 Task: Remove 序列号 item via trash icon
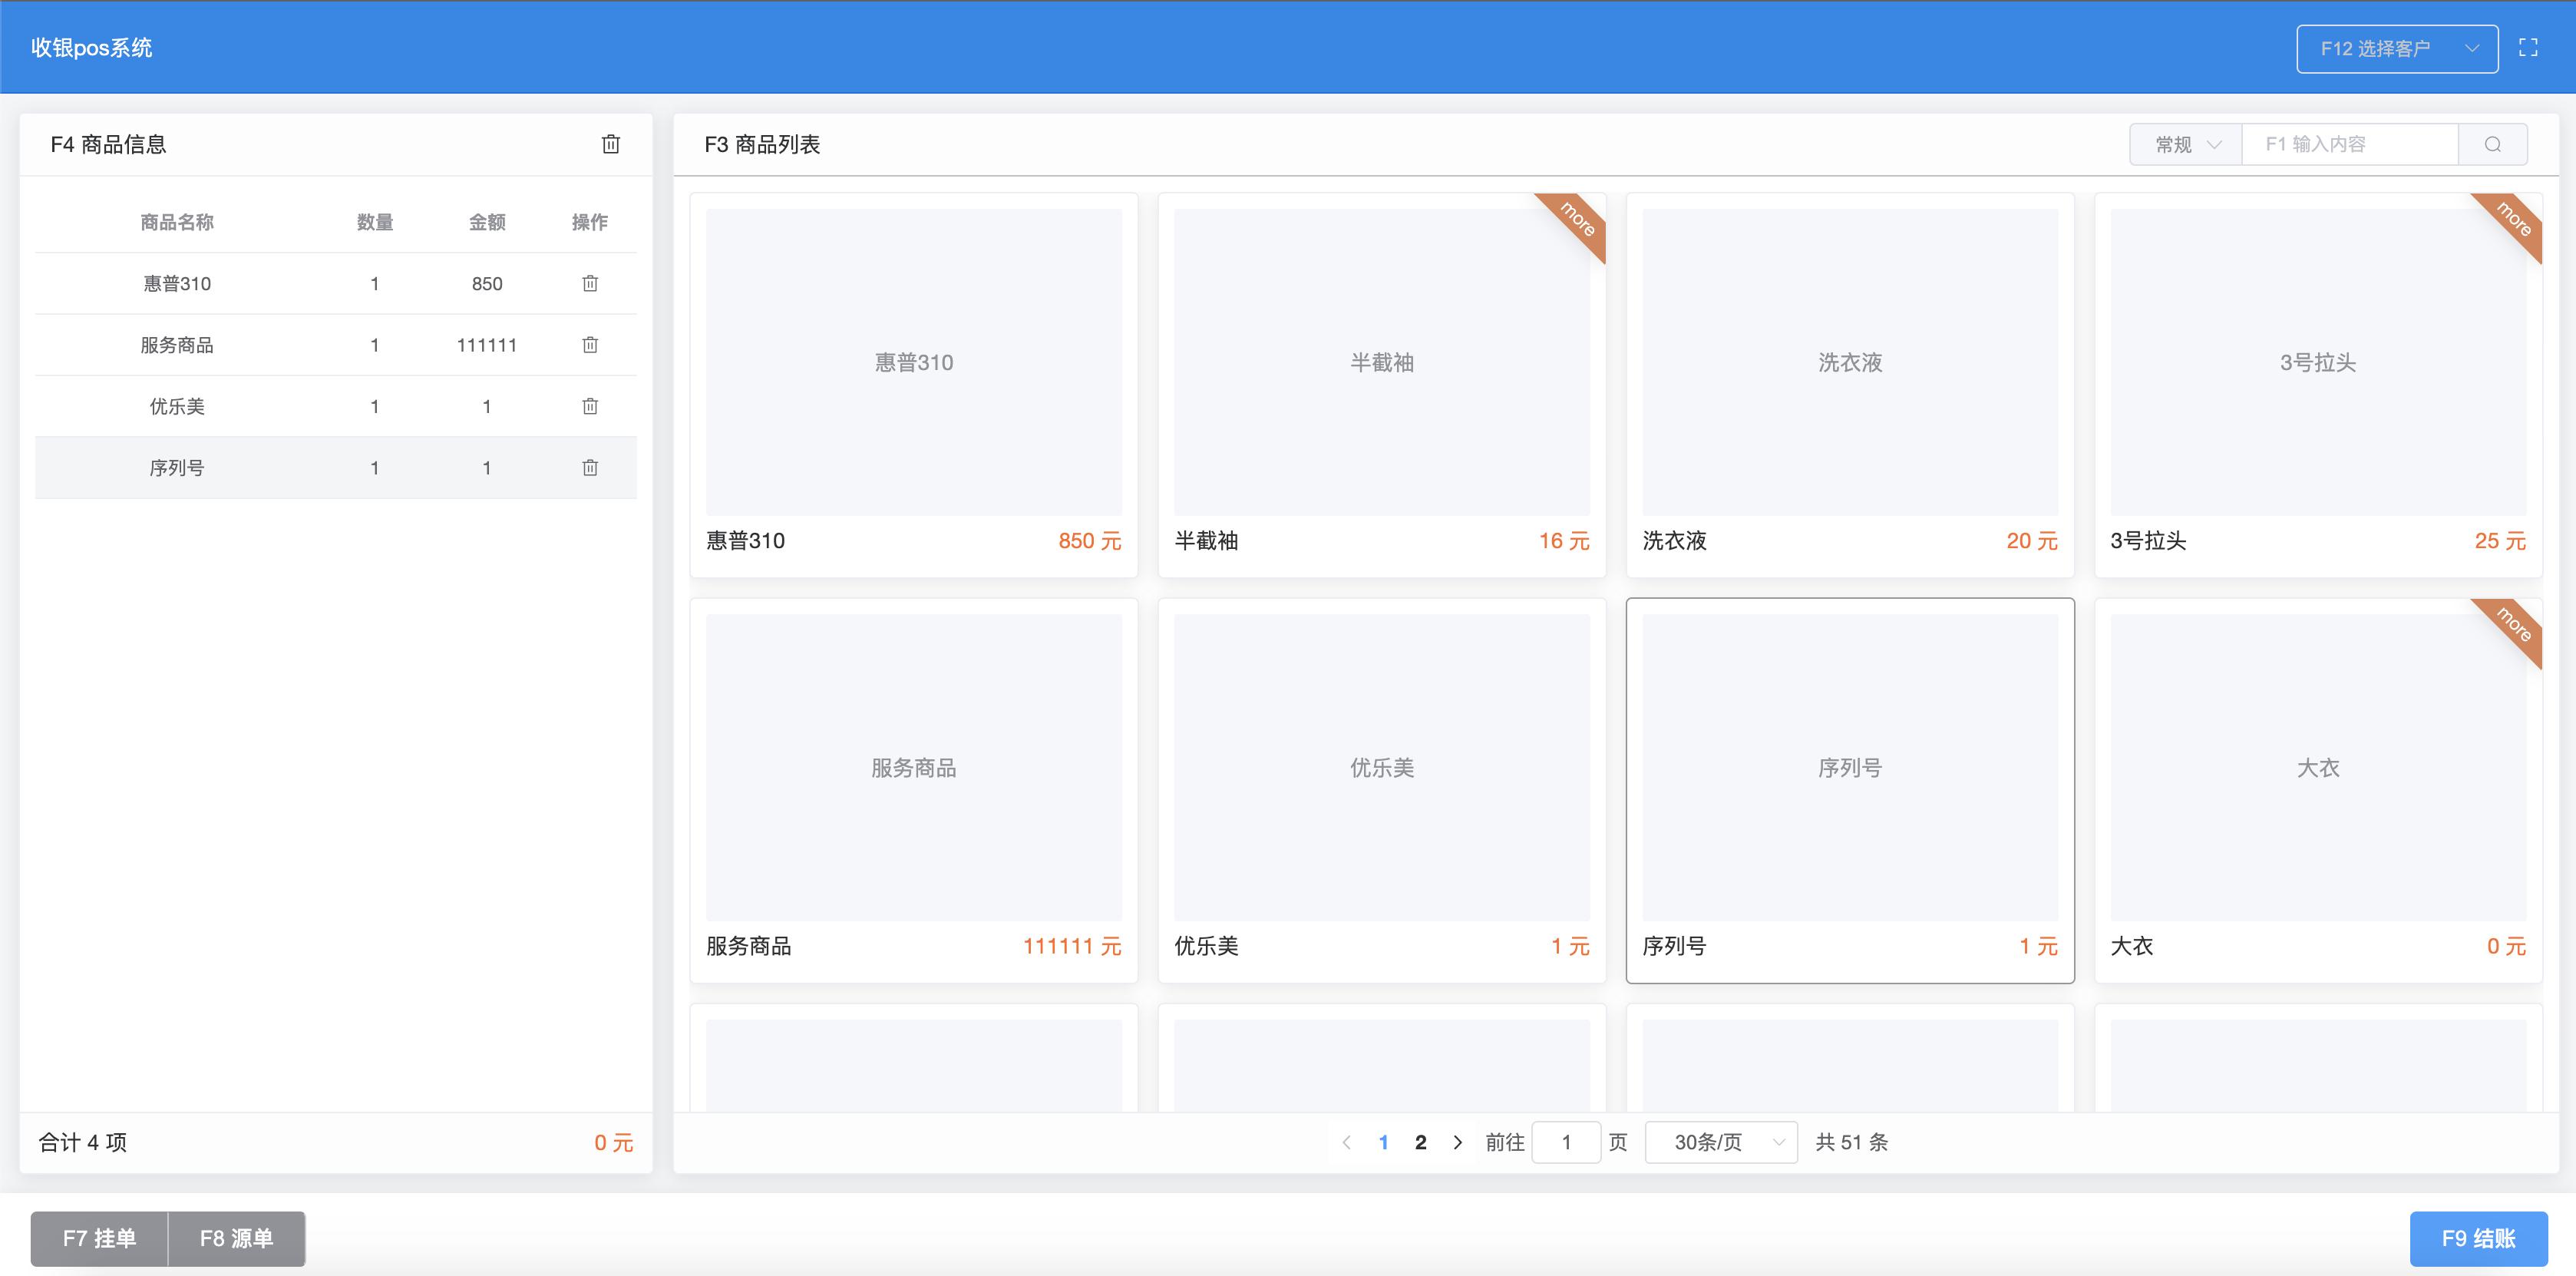tap(591, 467)
